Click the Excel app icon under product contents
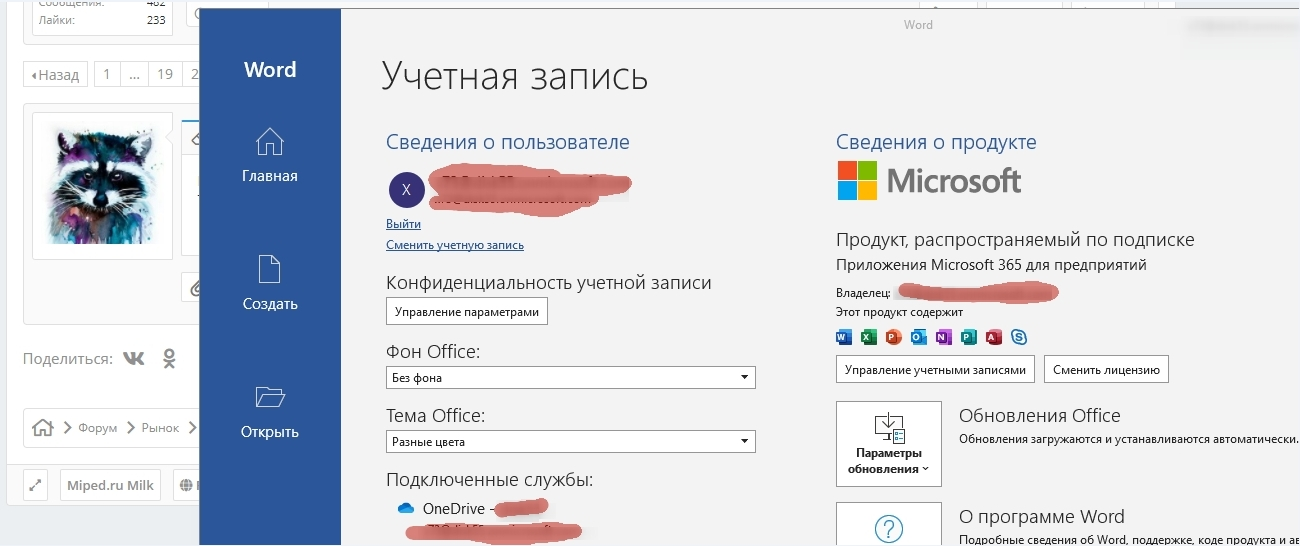This screenshot has width=1300, height=546. (868, 337)
